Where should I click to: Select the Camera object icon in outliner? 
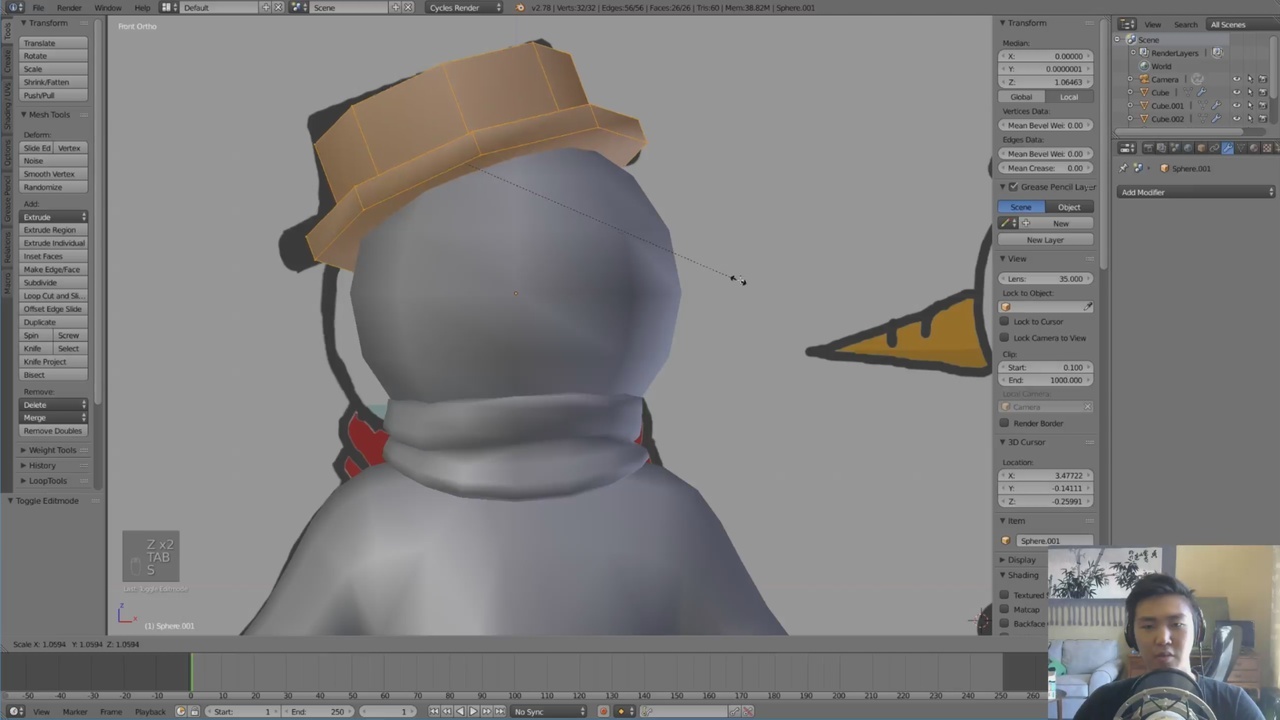pyautogui.click(x=1144, y=79)
